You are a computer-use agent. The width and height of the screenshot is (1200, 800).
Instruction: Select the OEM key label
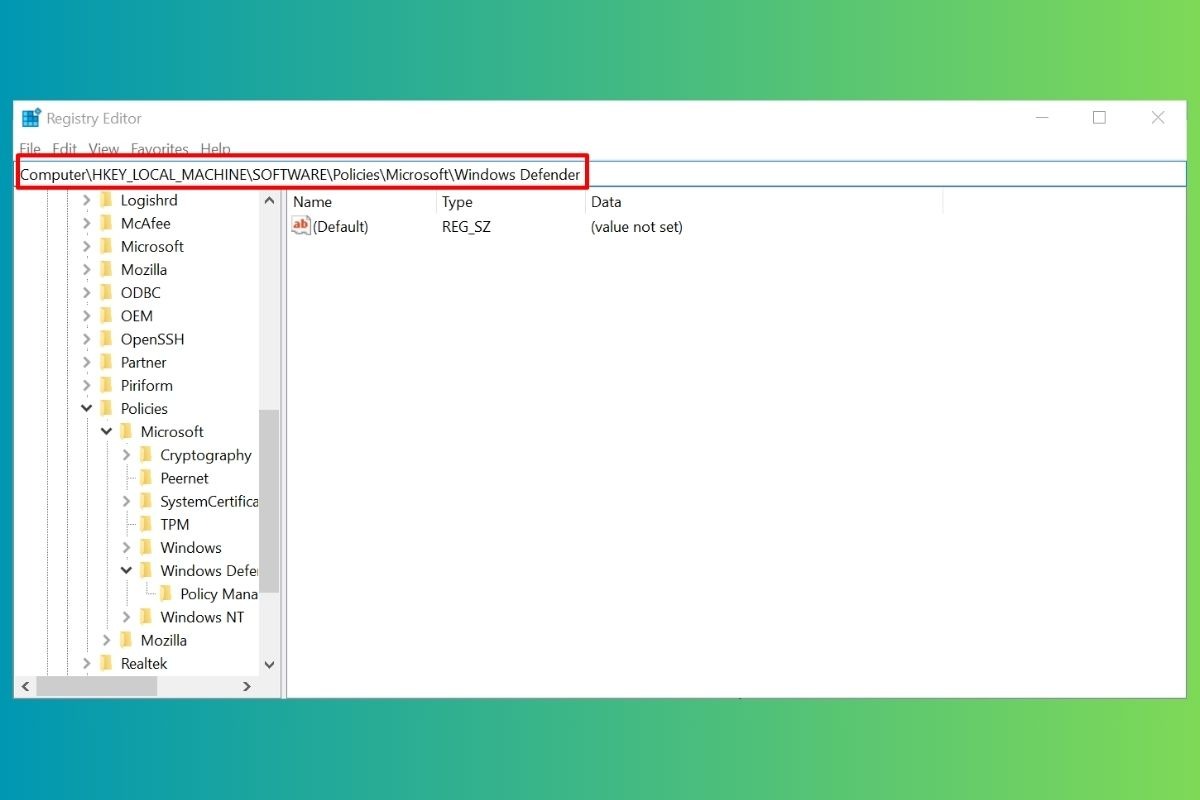click(137, 315)
